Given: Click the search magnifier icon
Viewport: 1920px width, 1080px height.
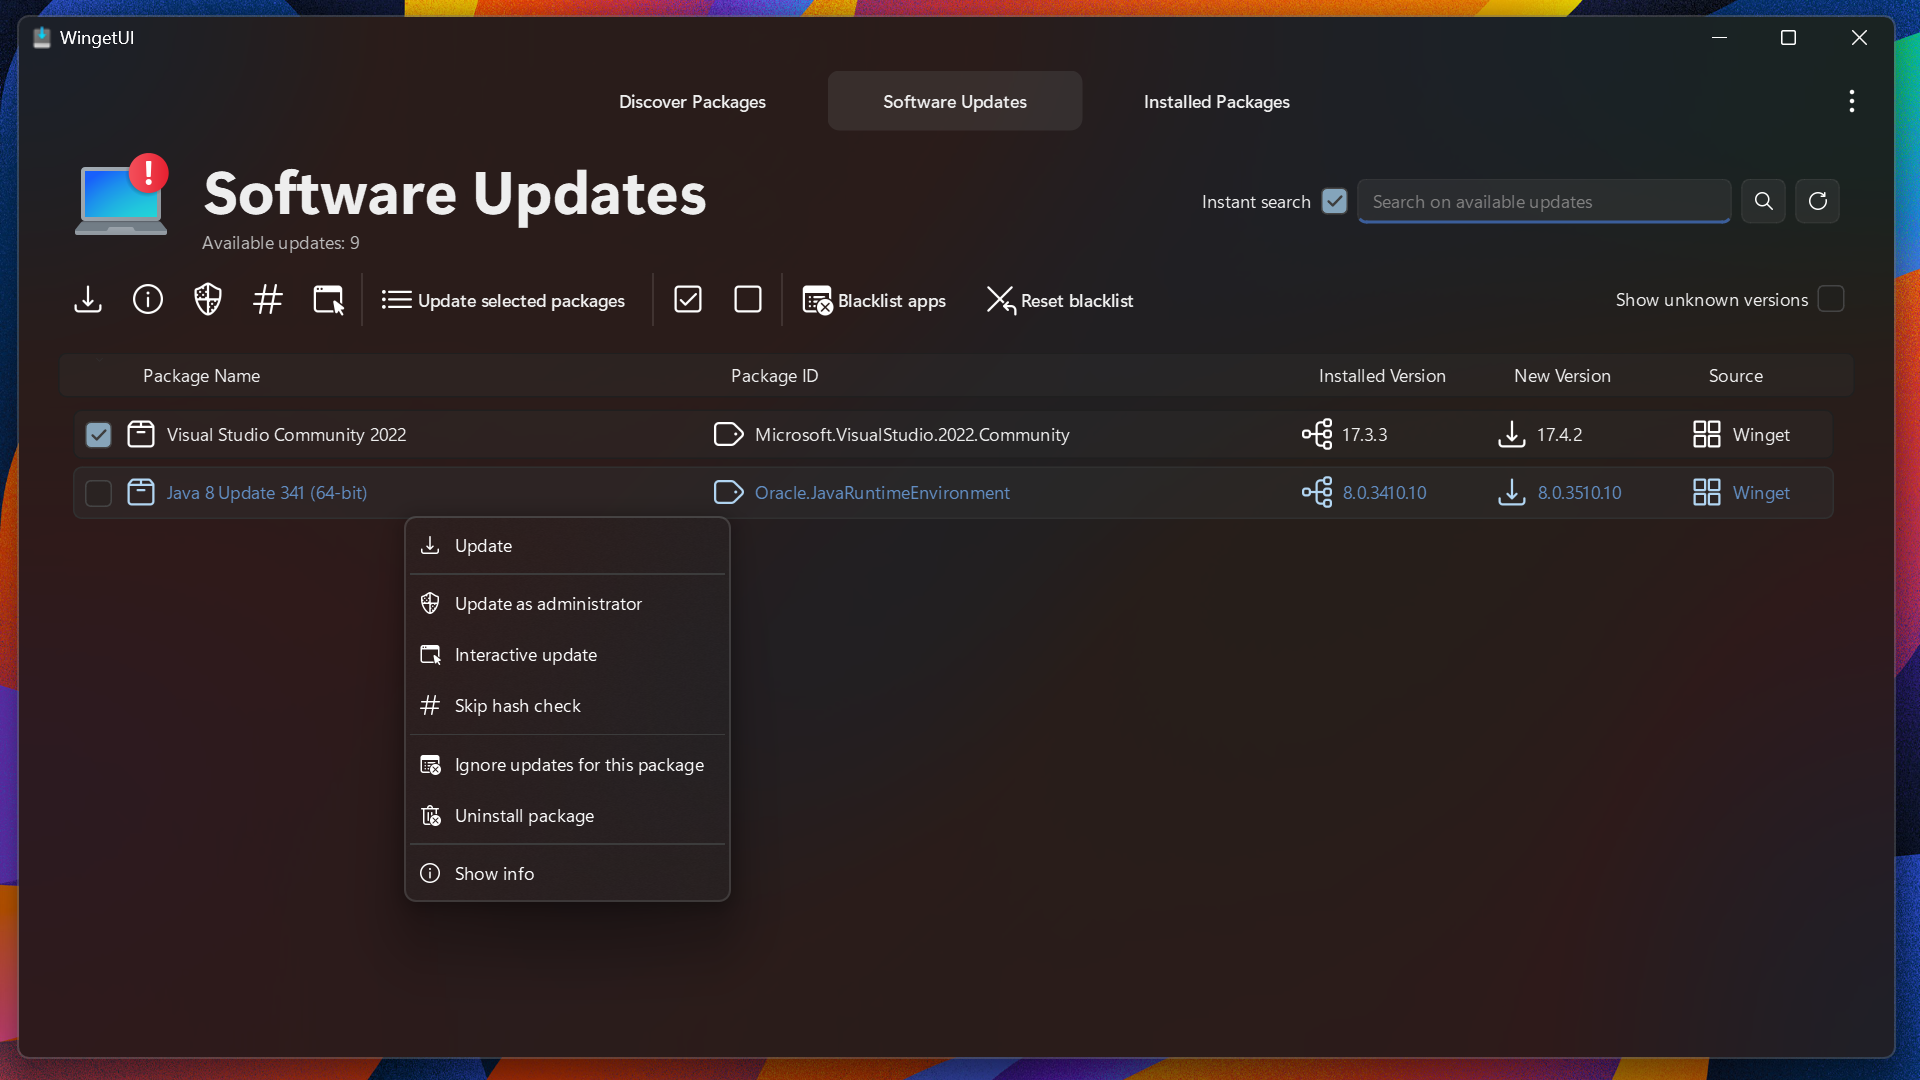Looking at the screenshot, I should (1763, 201).
